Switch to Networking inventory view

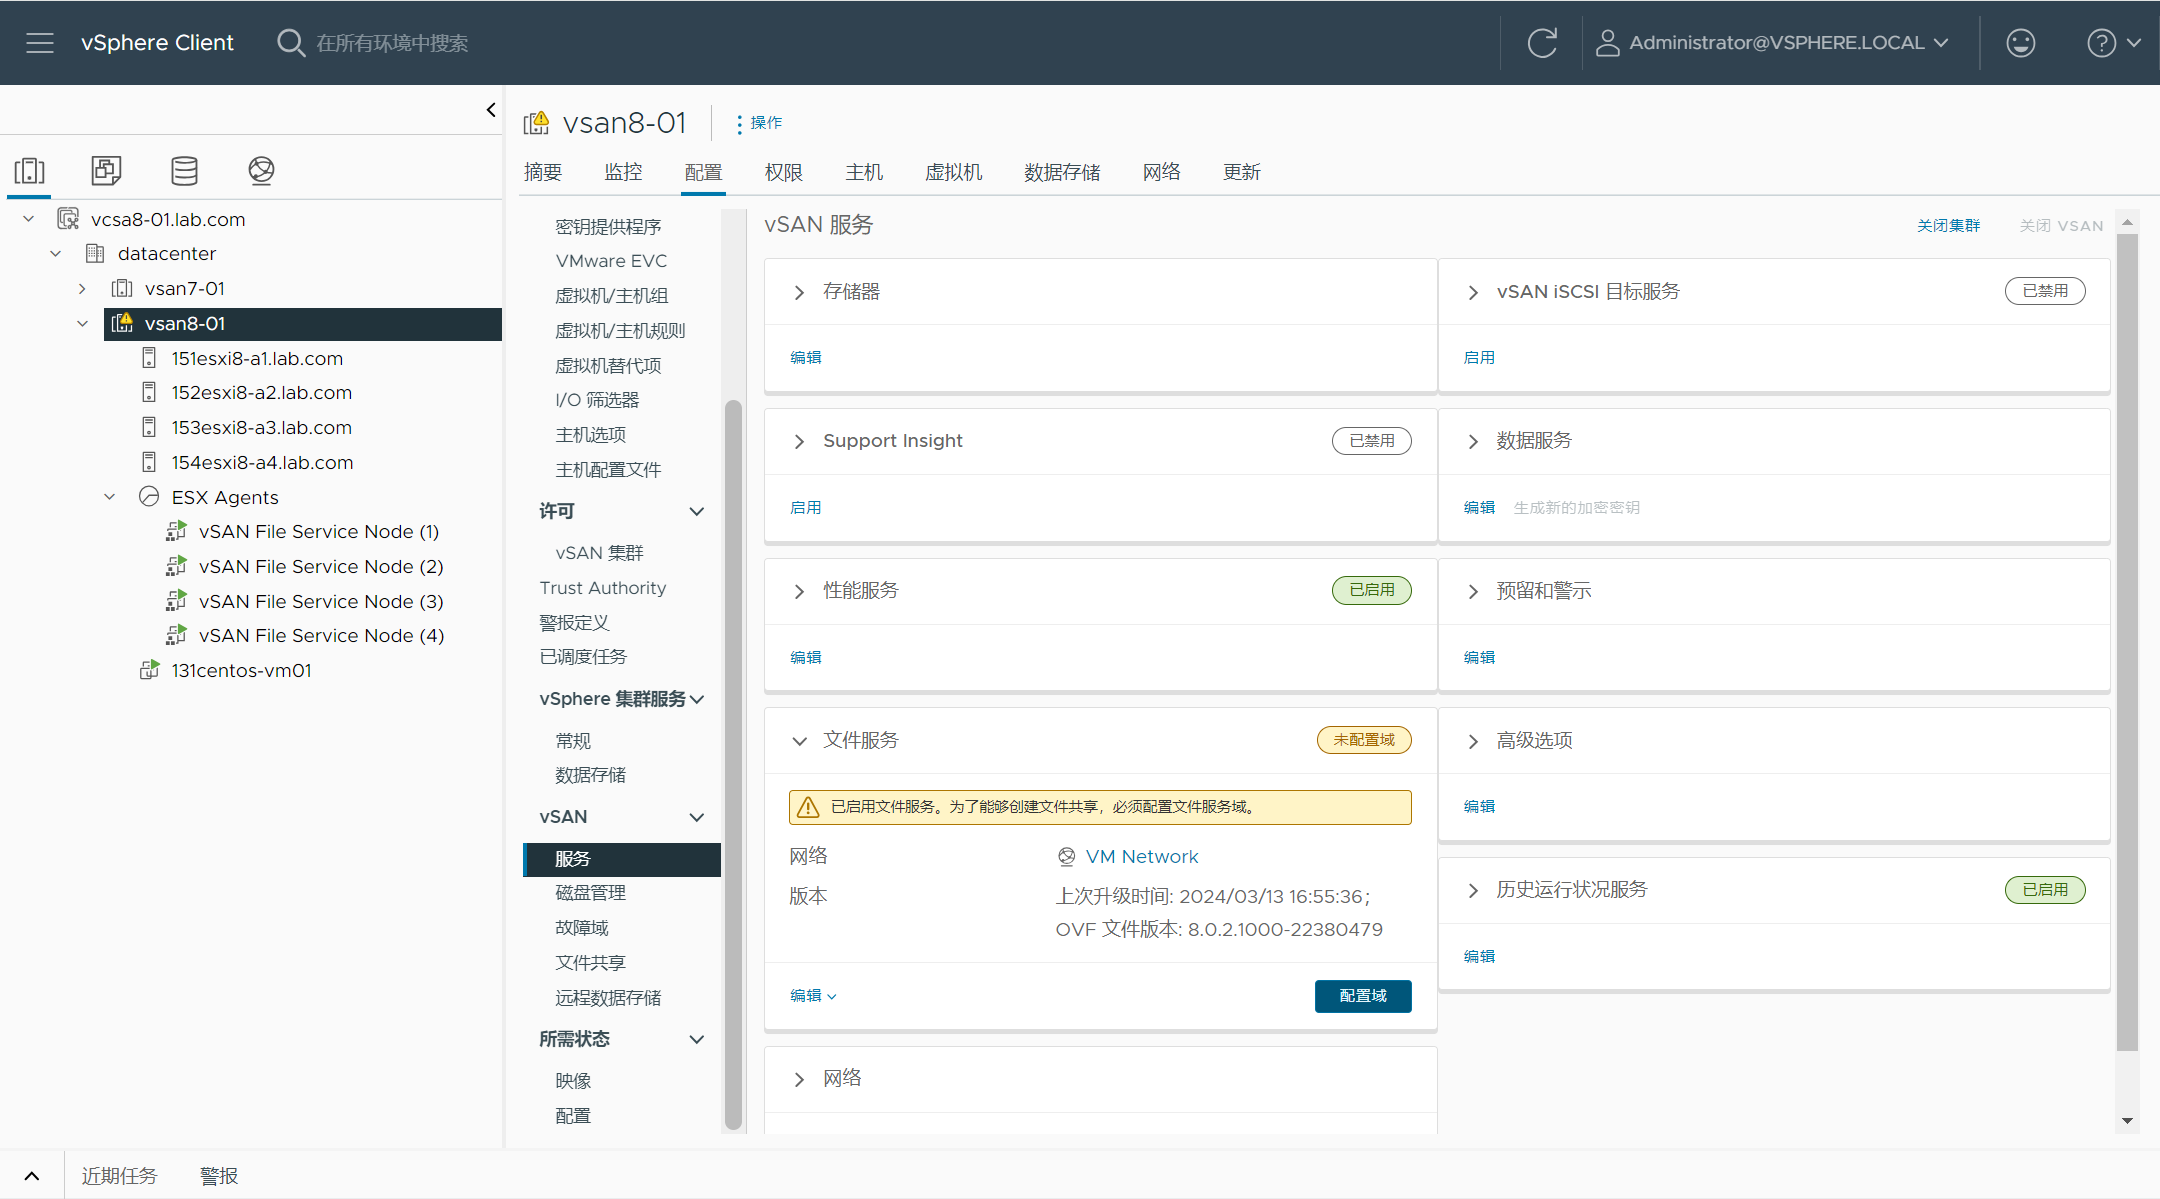point(261,171)
